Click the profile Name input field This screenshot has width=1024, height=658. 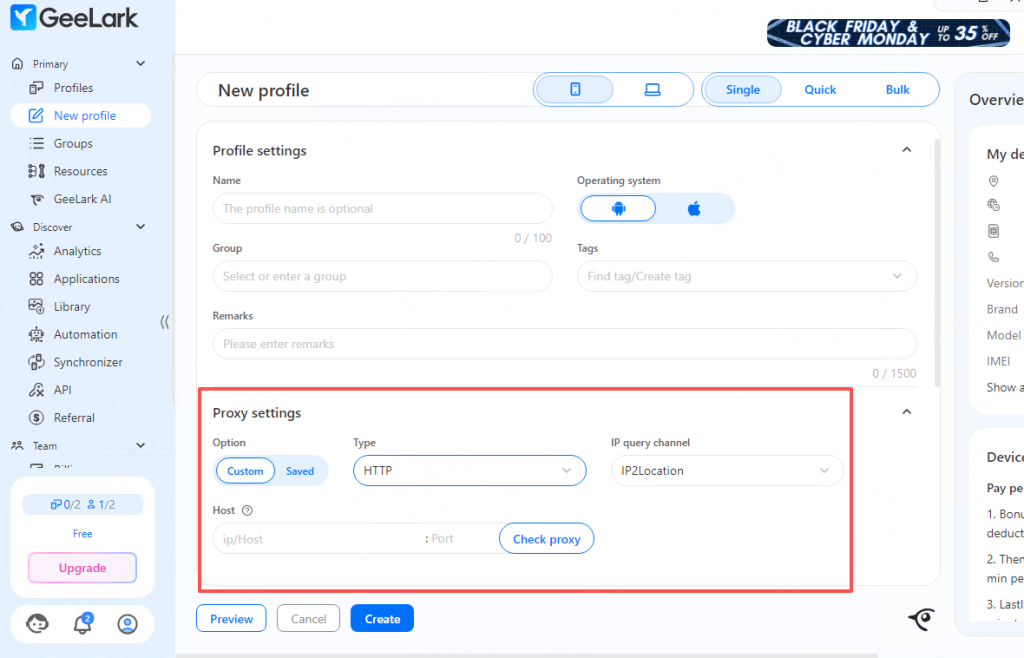[x=382, y=209]
